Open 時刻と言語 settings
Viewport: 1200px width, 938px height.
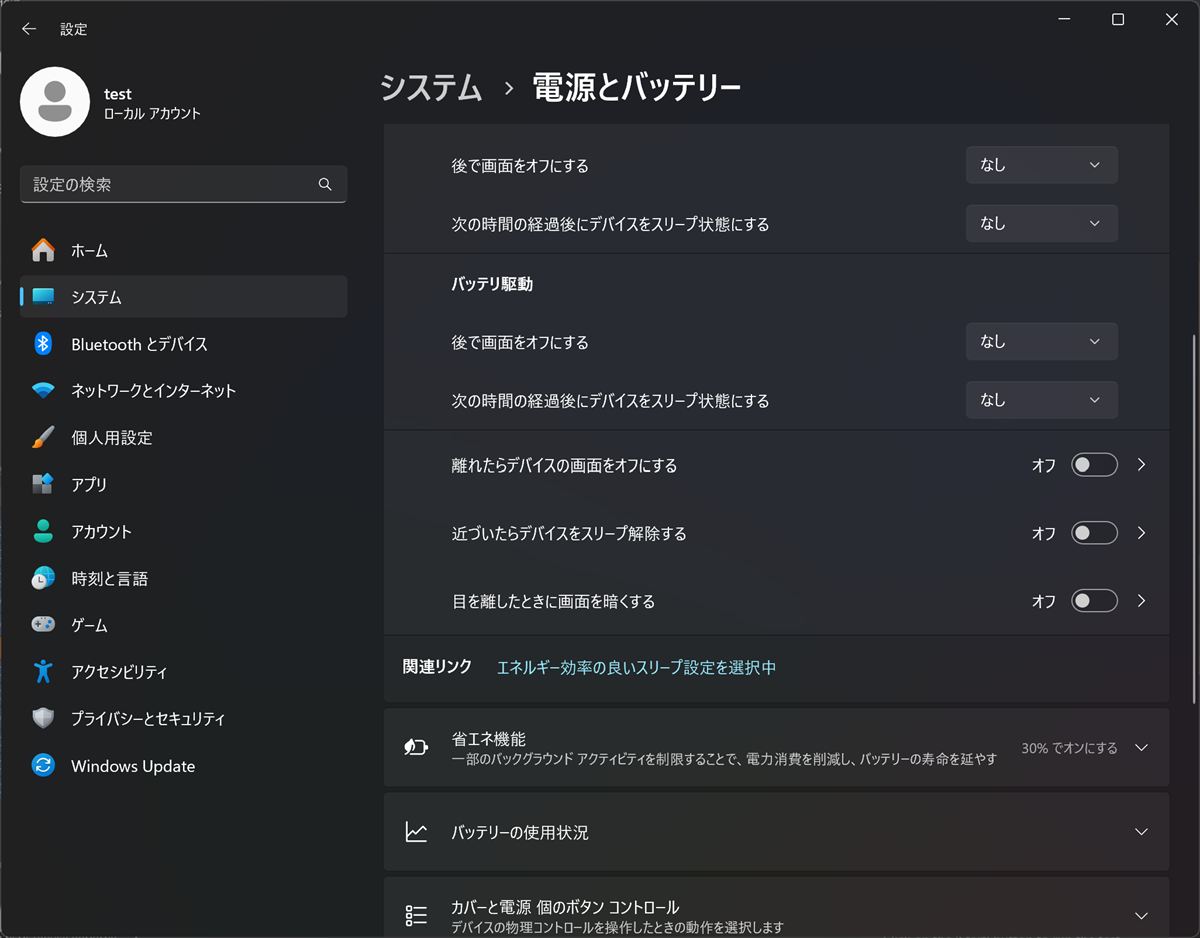coord(184,578)
